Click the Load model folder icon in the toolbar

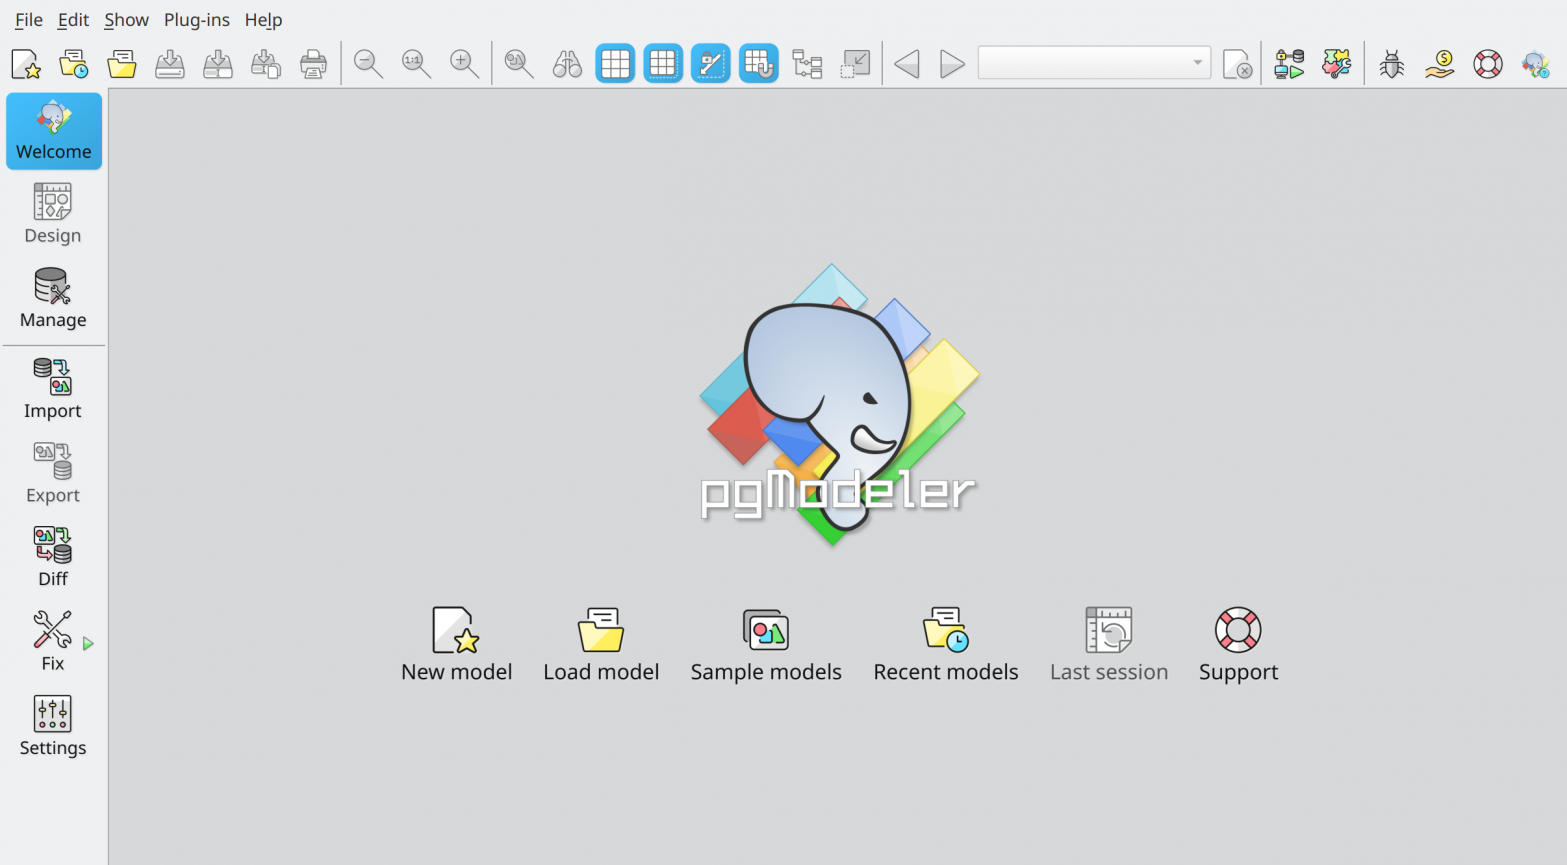(122, 64)
